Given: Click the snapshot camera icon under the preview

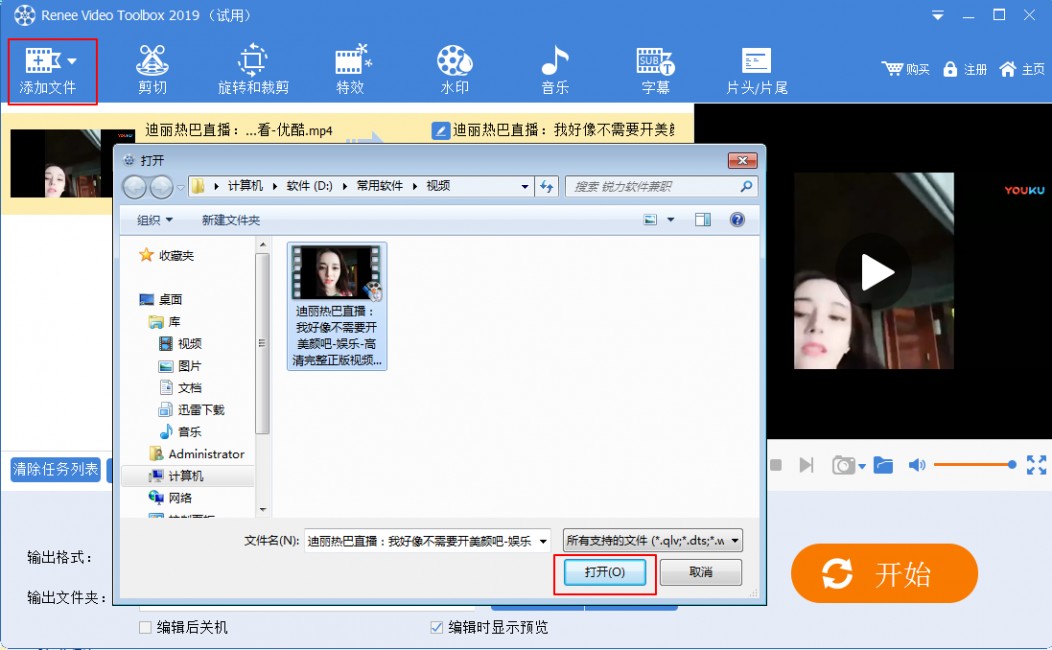Looking at the screenshot, I should coord(843,465).
